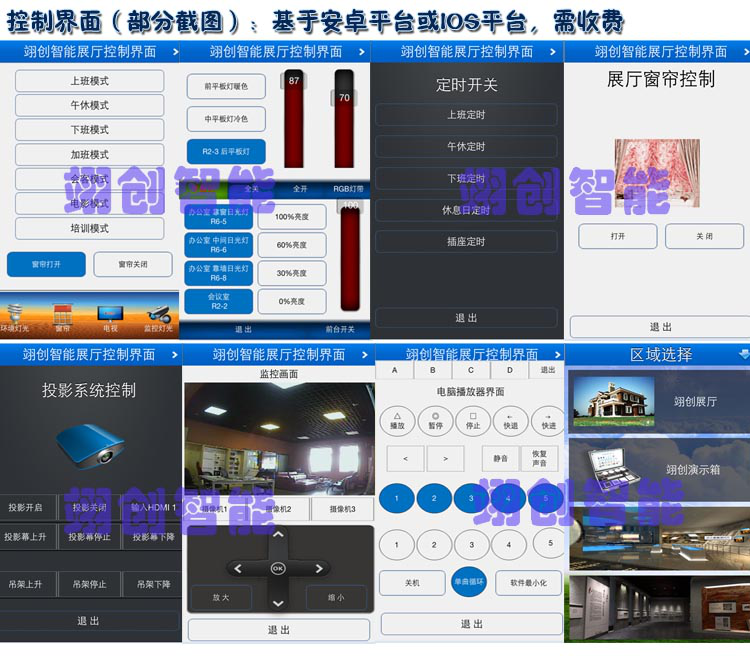The height and width of the screenshot is (656, 750).
Task: Activate the 上班模式 button
Action: [x=89, y=81]
